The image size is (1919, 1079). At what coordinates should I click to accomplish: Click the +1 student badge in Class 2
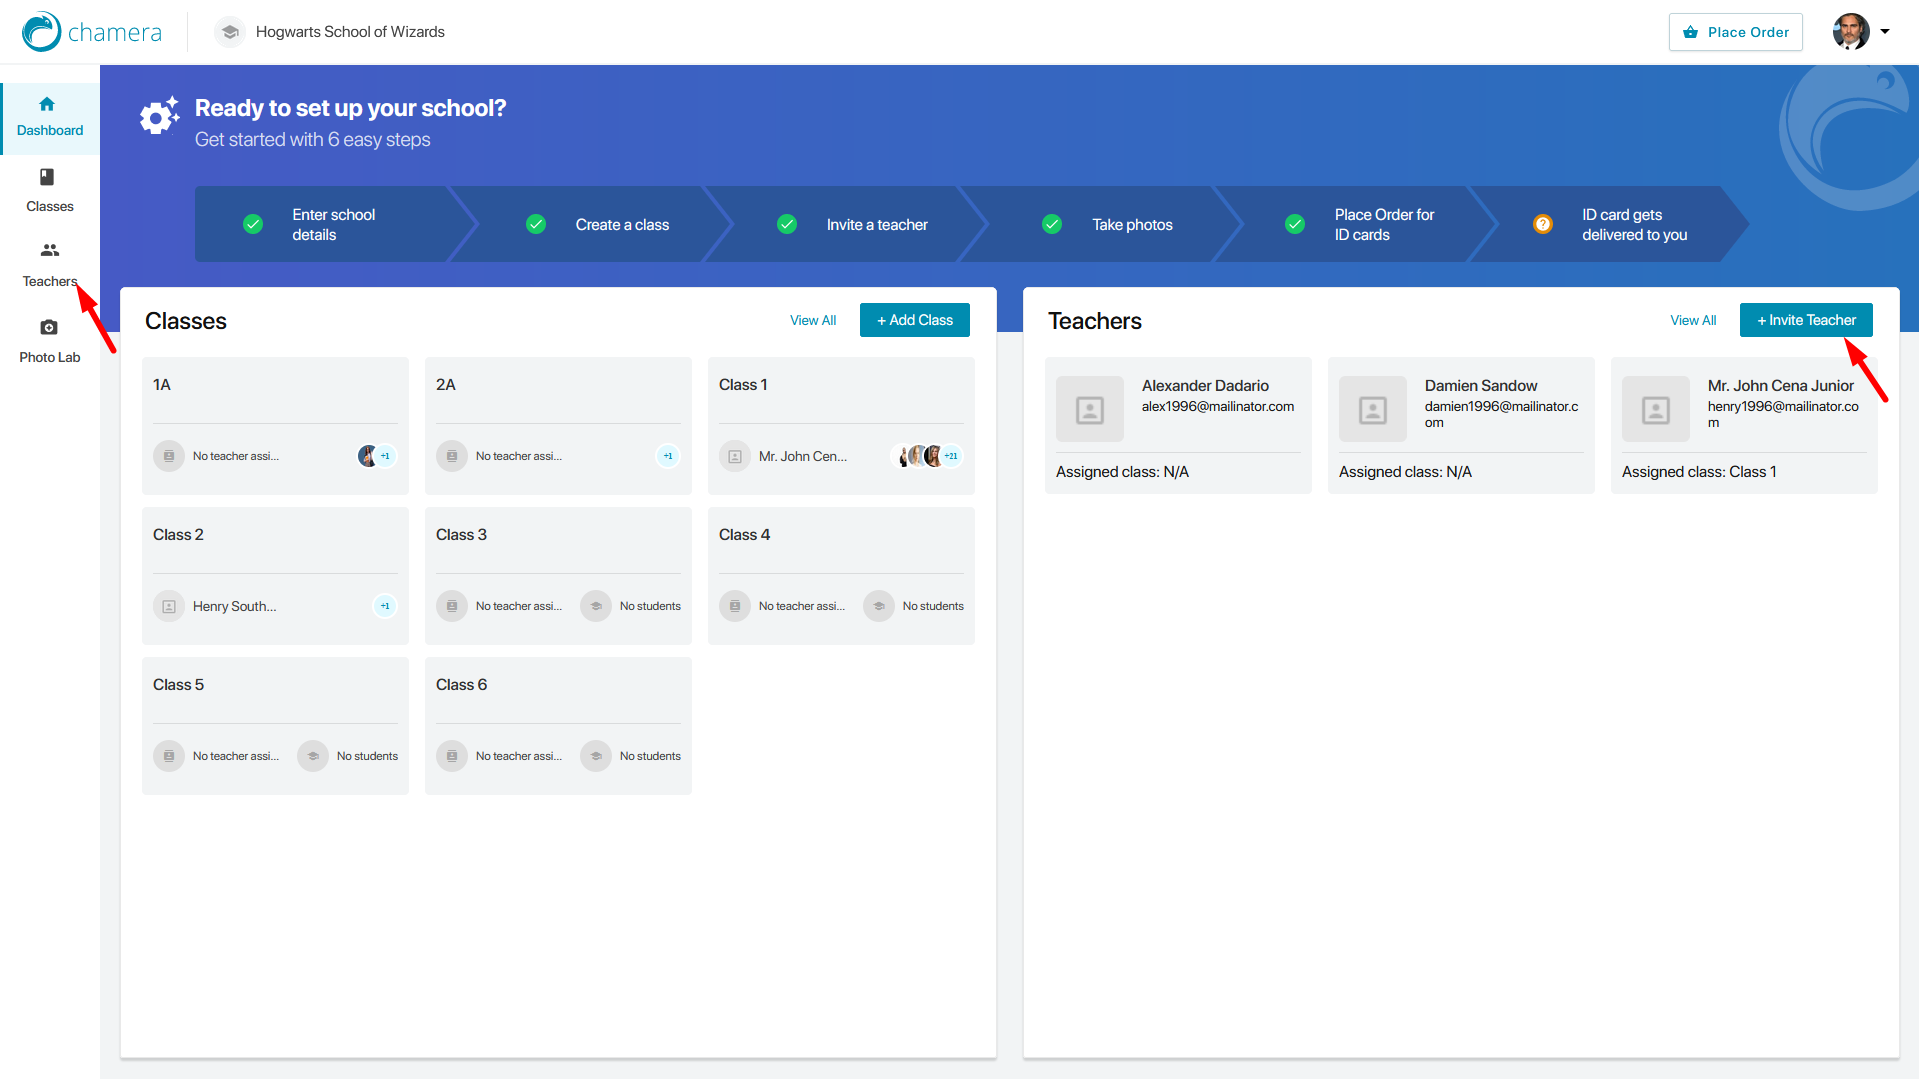[x=385, y=606]
